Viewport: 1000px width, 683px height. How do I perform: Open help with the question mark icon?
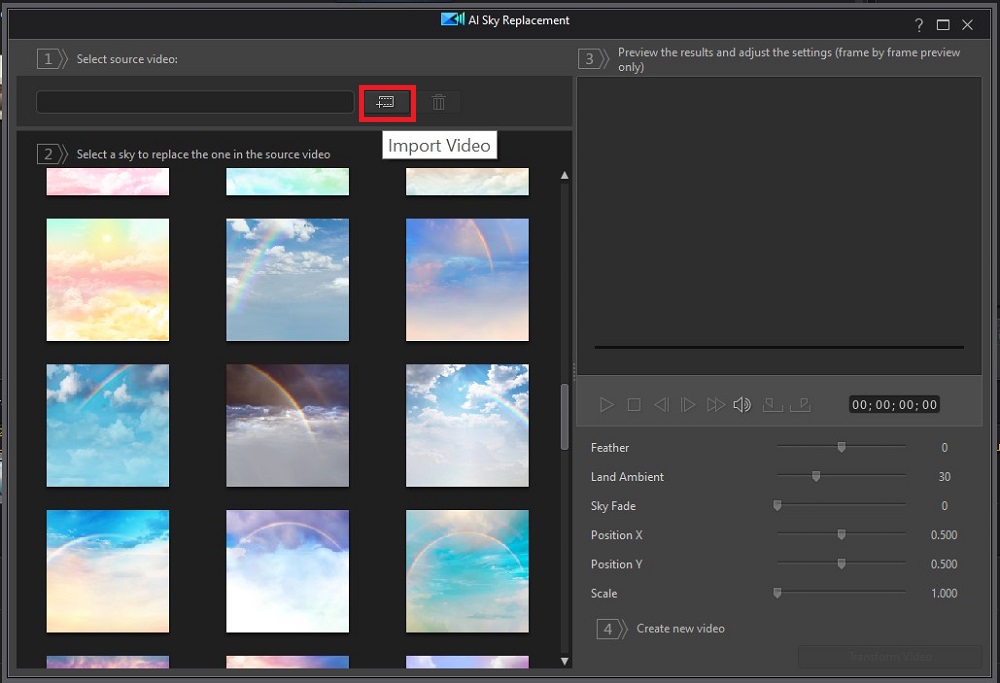(x=919, y=25)
